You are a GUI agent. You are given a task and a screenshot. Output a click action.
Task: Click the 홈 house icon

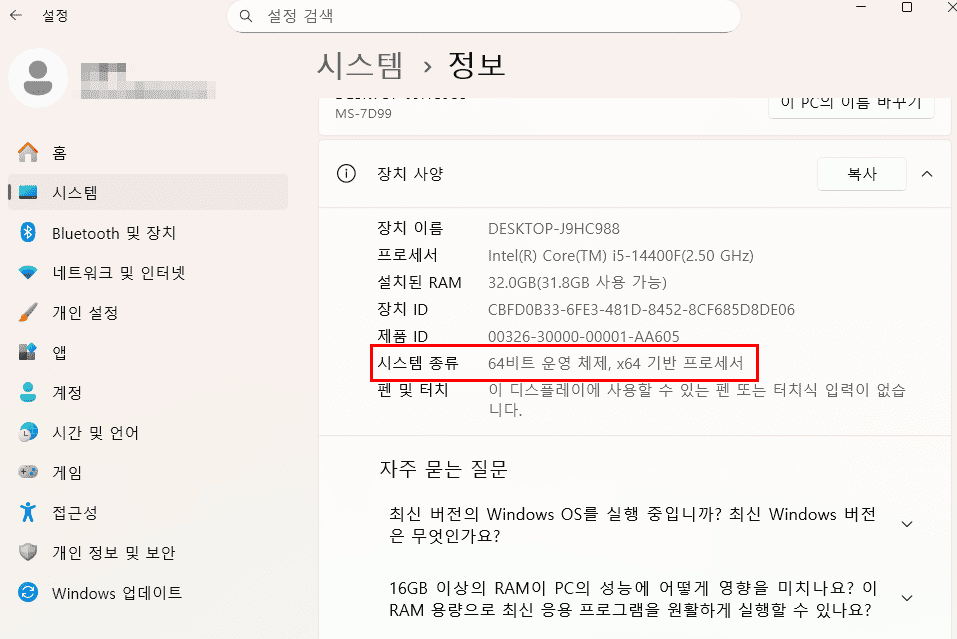pos(25,152)
